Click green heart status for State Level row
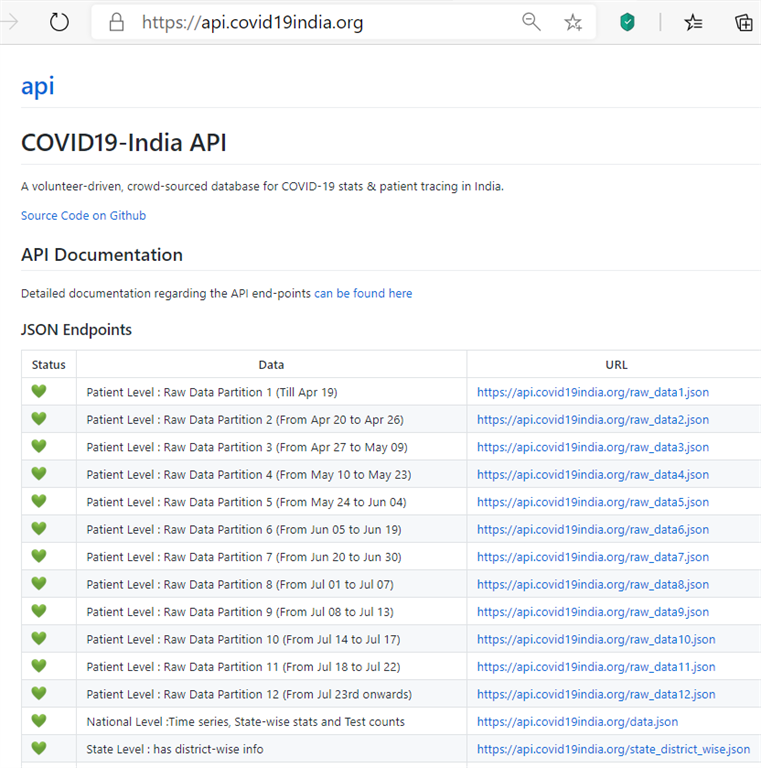The width and height of the screenshot is (761, 768). (39, 748)
